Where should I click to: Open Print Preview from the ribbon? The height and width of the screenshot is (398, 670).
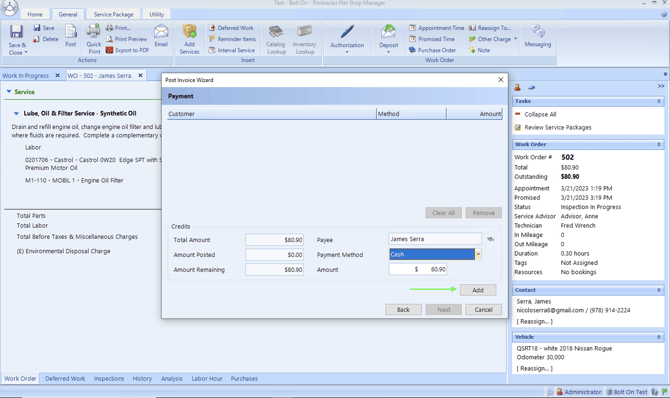[126, 39]
